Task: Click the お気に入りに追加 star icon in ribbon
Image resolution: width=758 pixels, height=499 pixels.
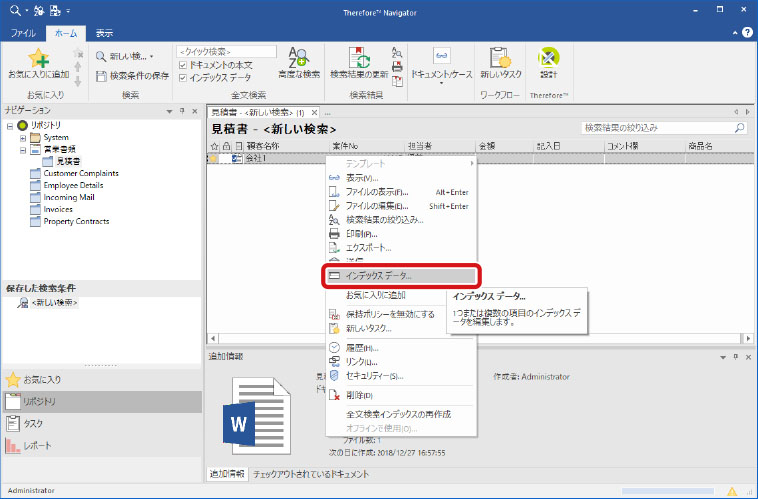Action: (x=38, y=58)
